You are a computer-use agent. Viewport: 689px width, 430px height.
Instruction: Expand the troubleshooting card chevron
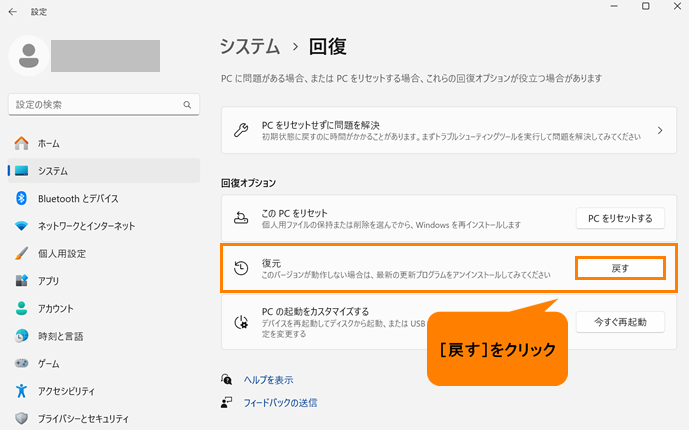[x=660, y=130]
